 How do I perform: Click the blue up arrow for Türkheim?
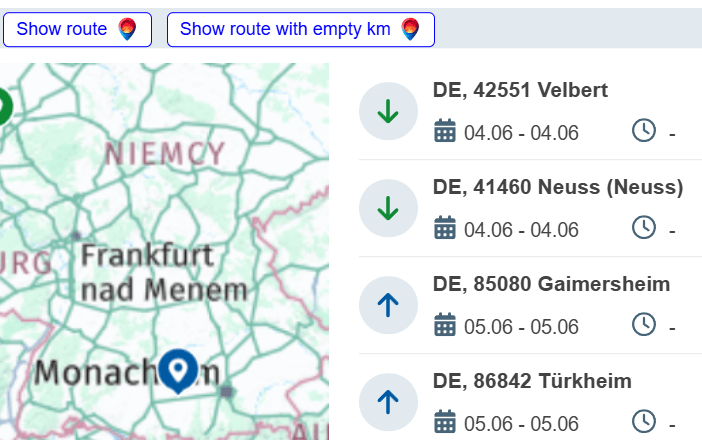pyautogui.click(x=388, y=402)
